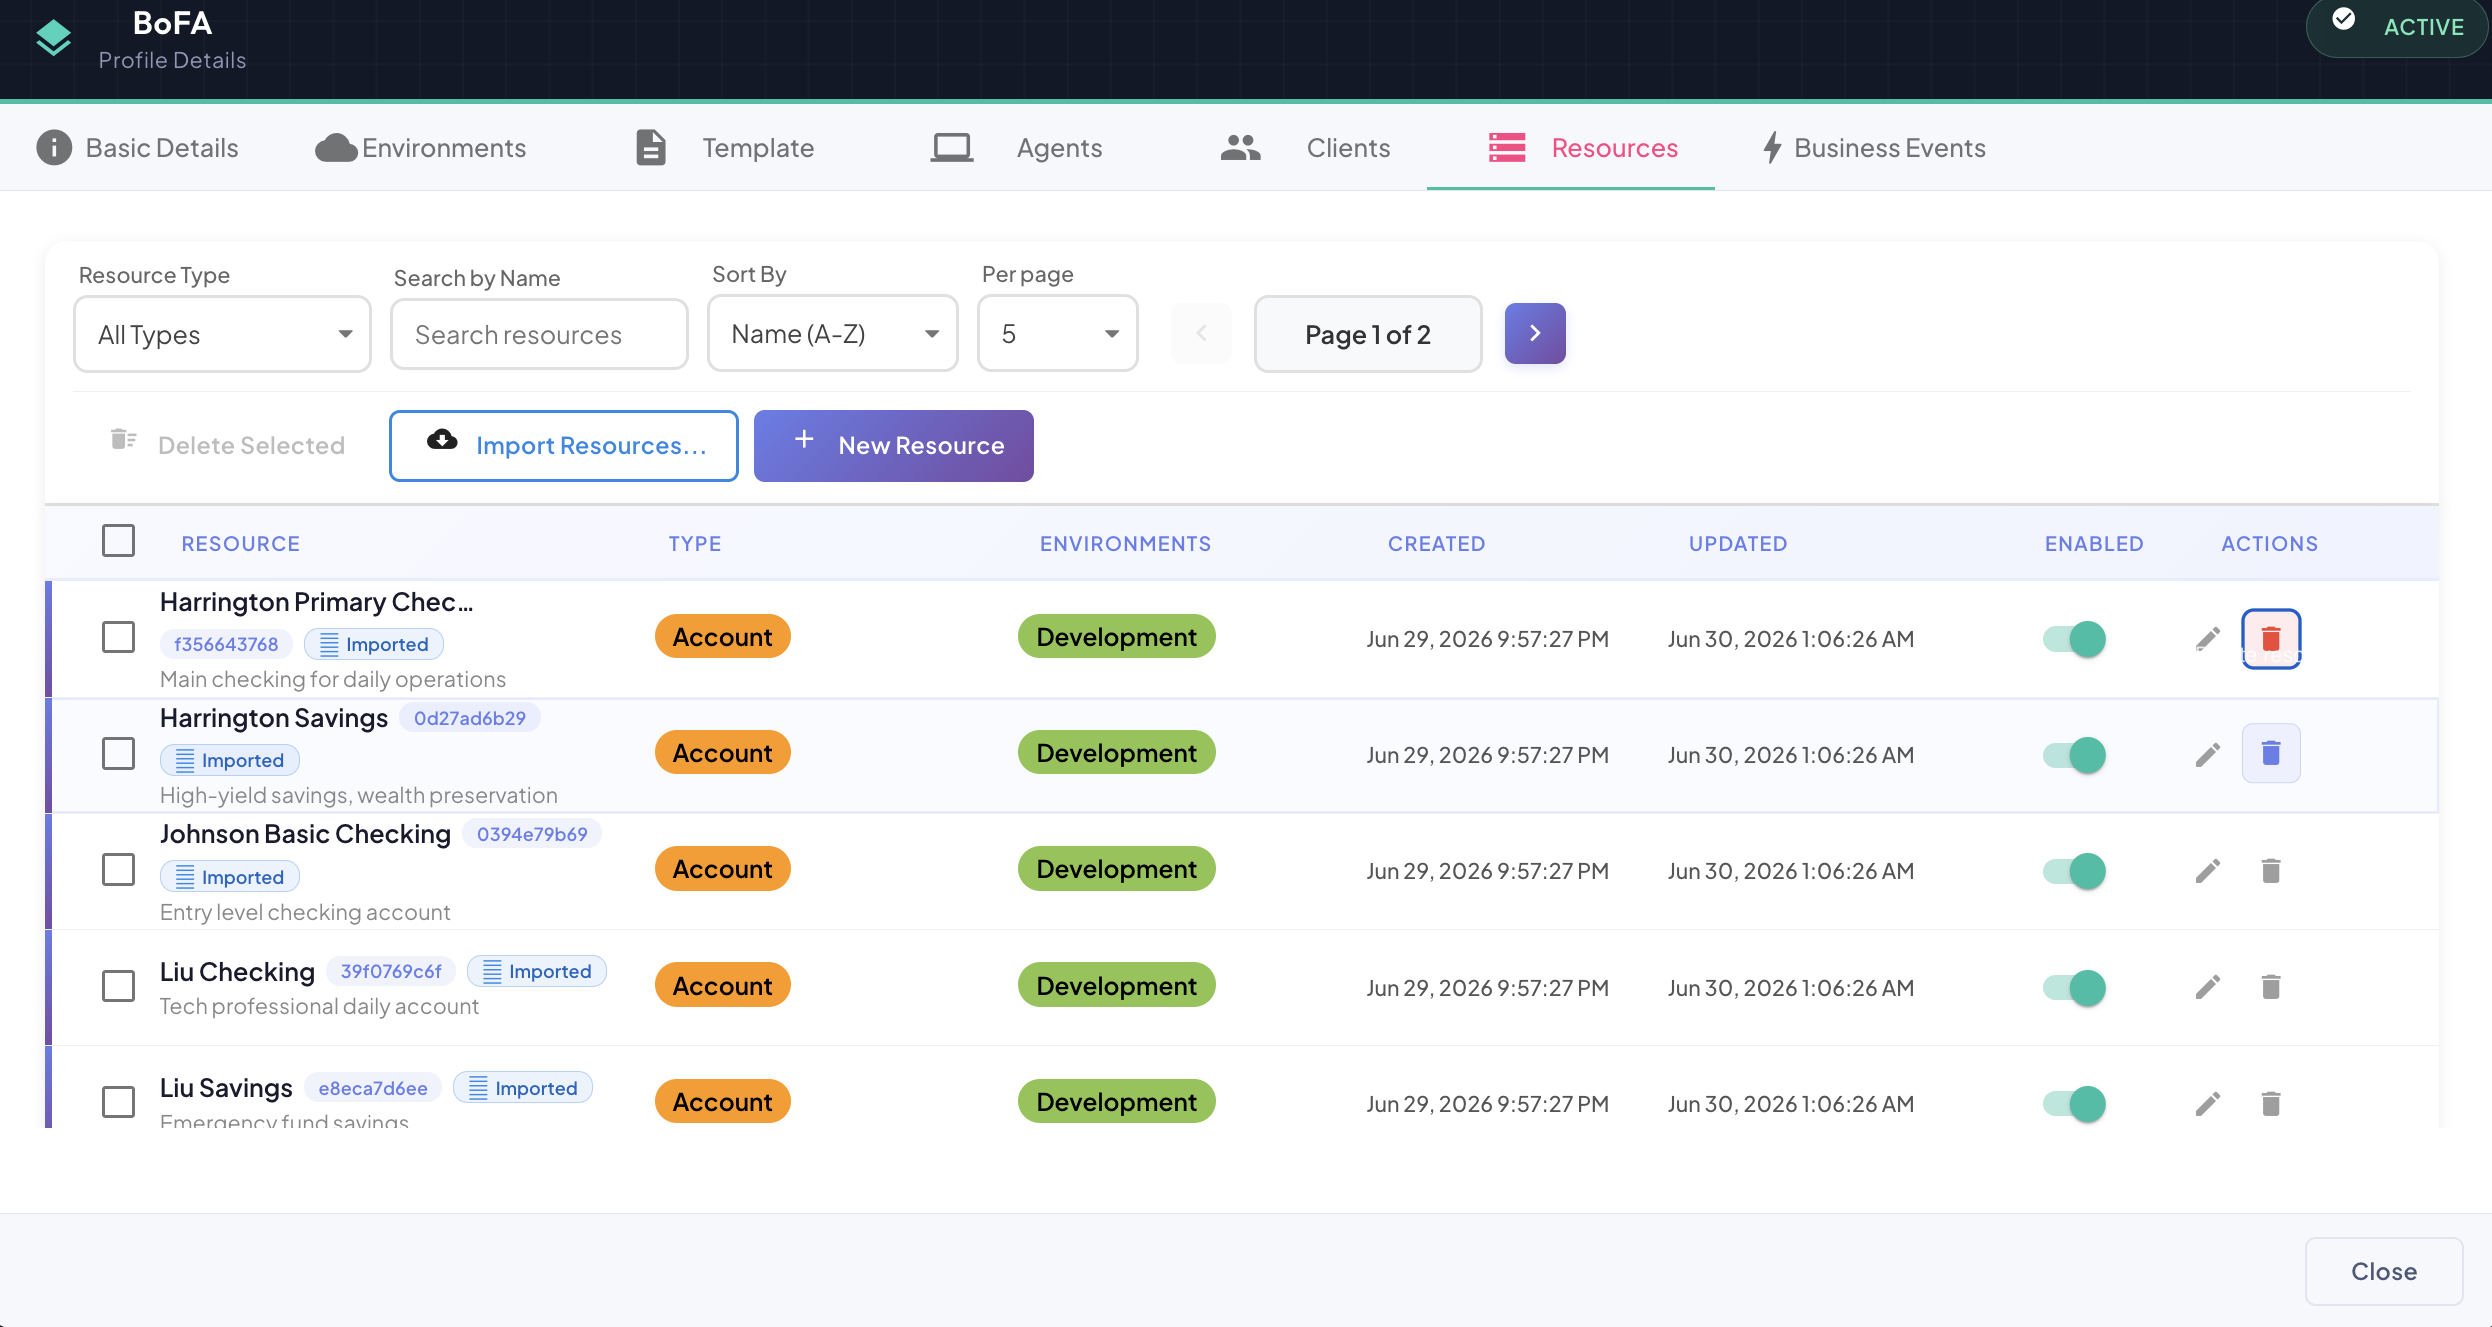Close the profile details dialog
2492x1327 pixels.
[x=2384, y=1271]
